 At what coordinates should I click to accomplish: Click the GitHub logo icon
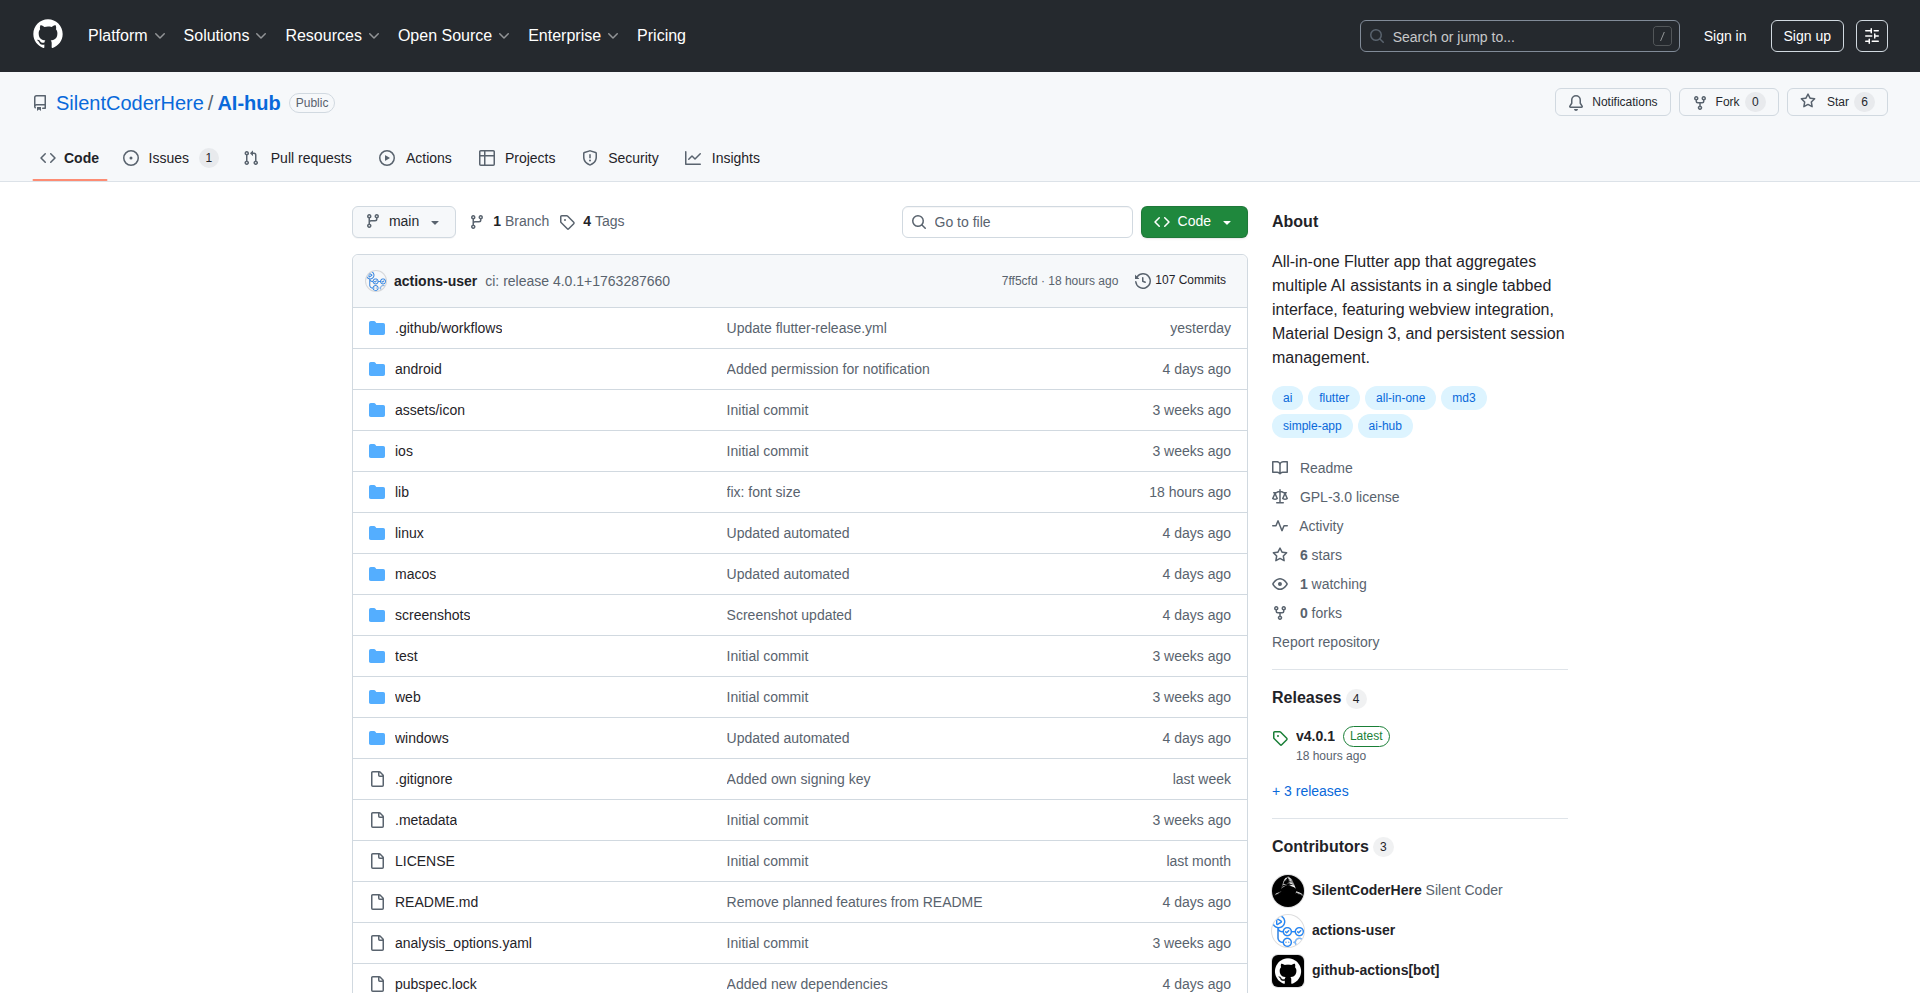tap(48, 35)
